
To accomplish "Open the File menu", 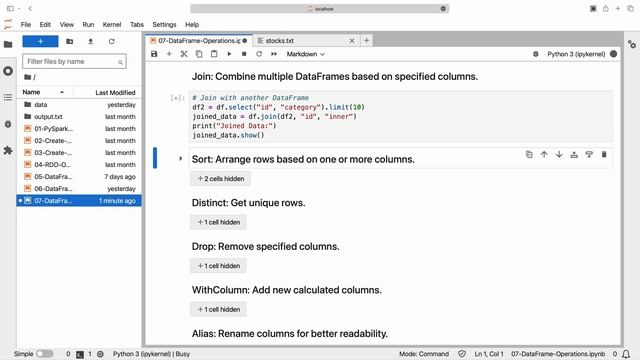I will click(26, 24).
